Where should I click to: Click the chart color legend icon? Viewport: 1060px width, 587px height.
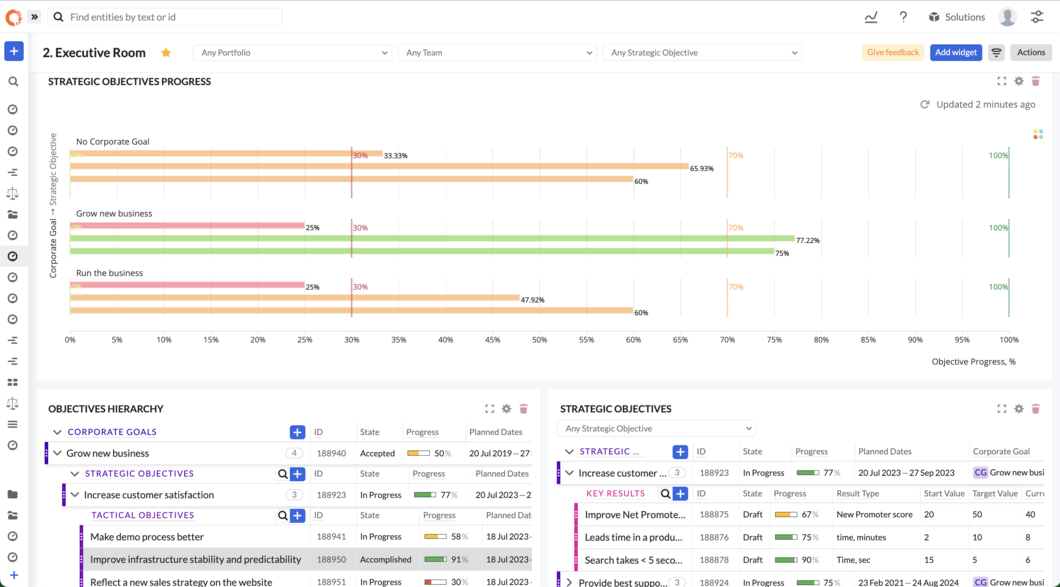[x=1038, y=134]
